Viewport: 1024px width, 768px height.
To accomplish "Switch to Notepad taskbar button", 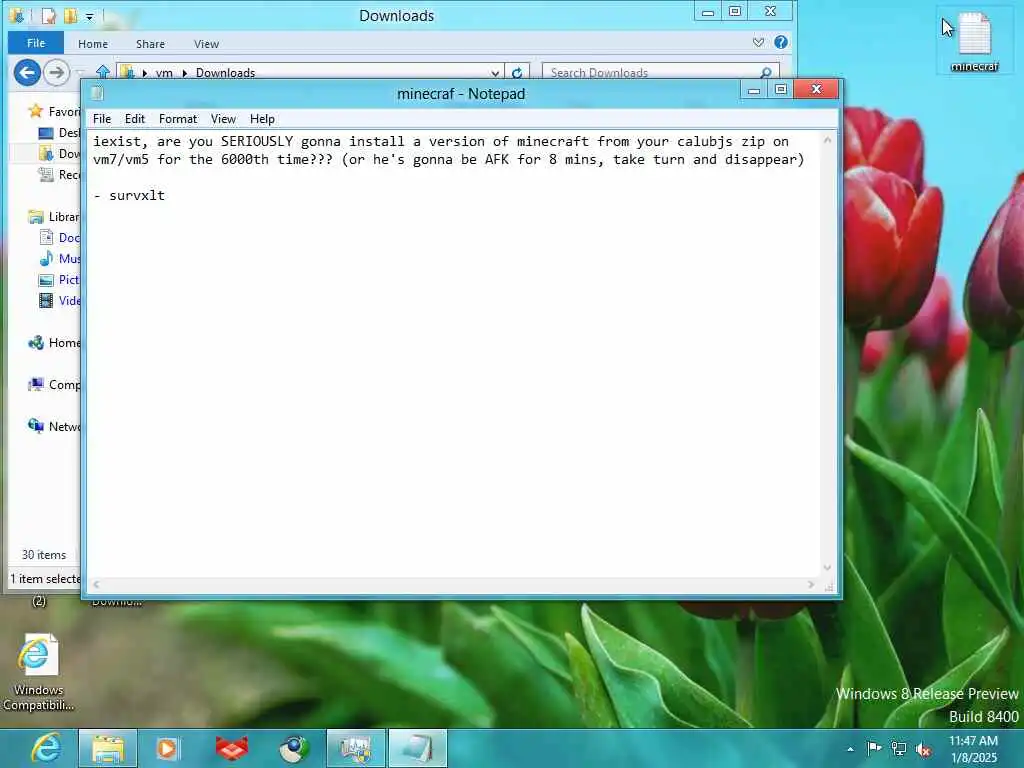I will (x=418, y=748).
